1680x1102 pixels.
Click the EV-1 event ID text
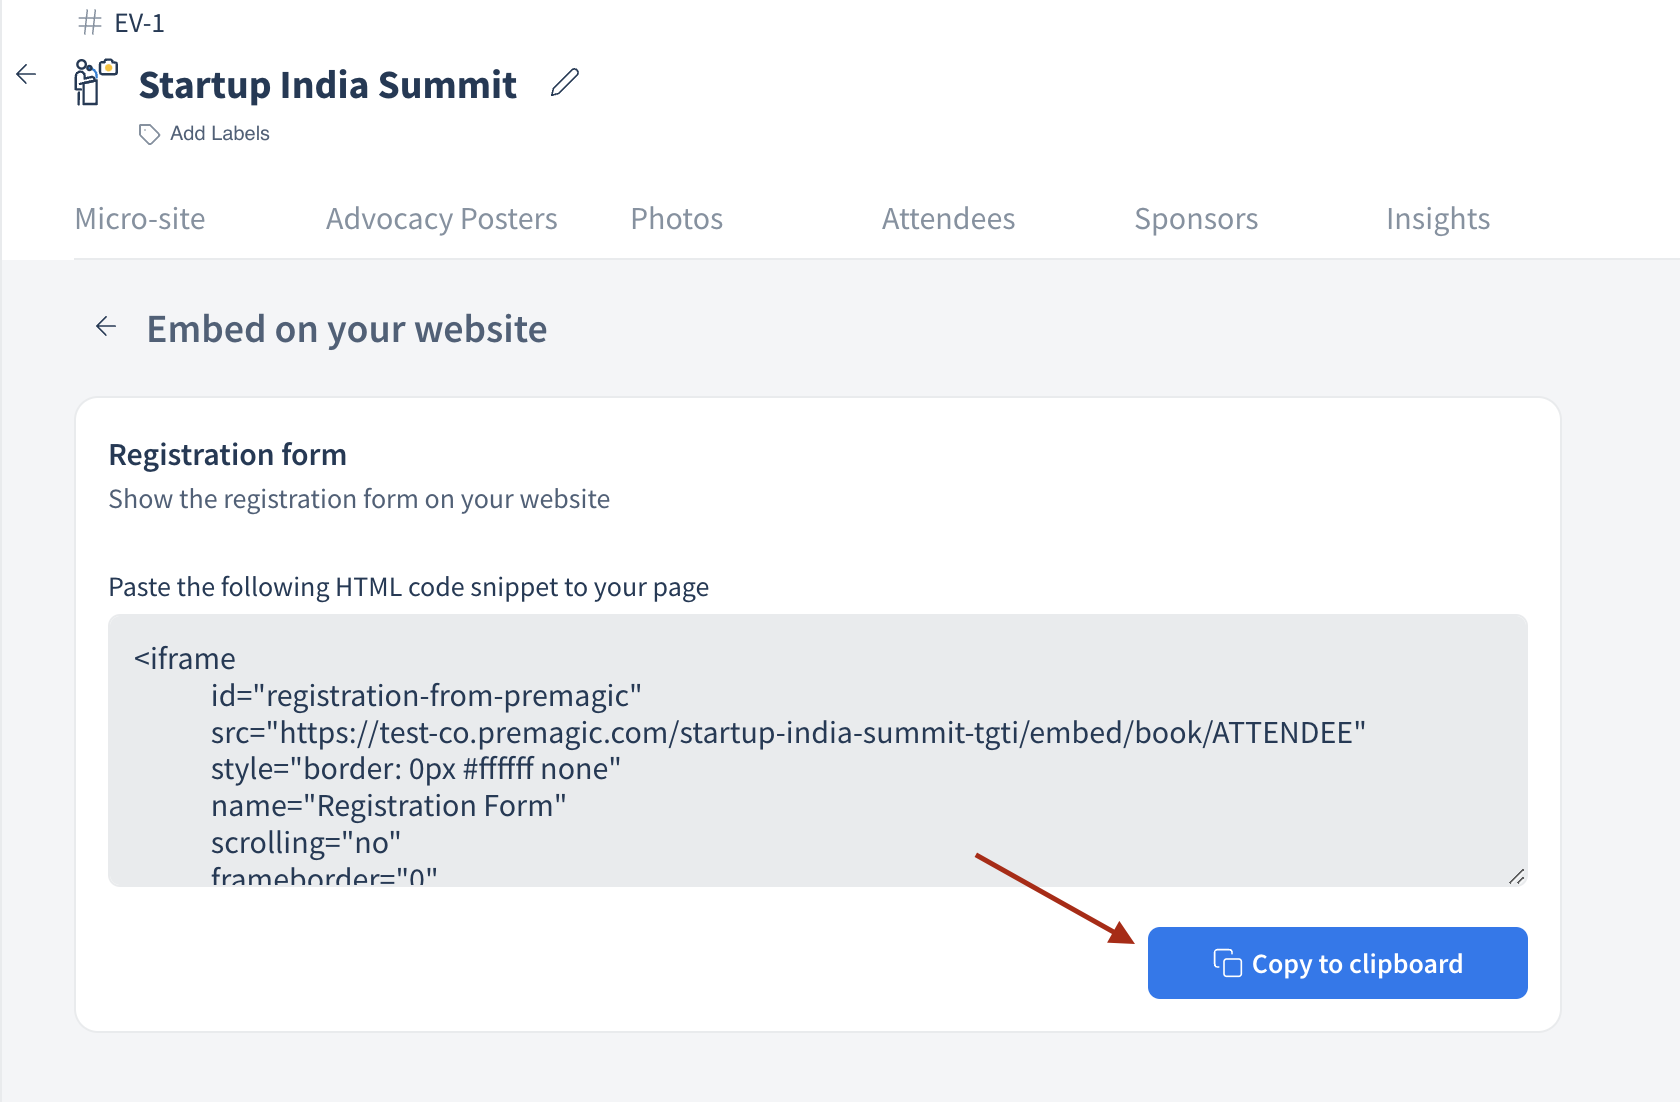(140, 23)
